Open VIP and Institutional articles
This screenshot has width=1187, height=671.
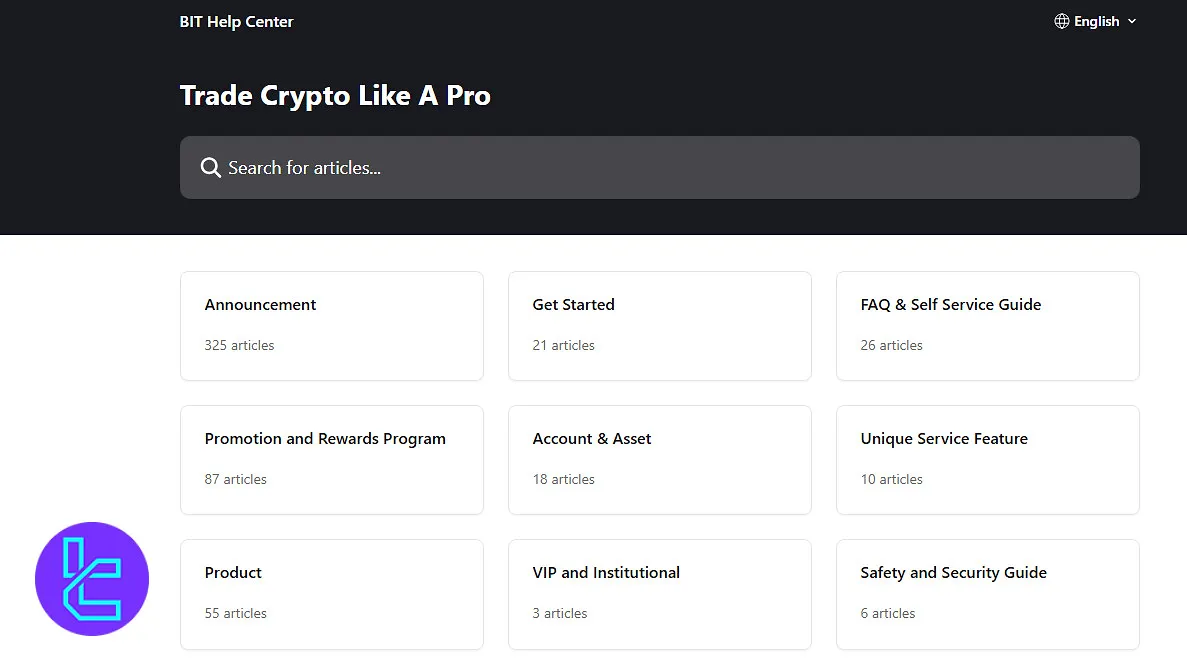(659, 593)
